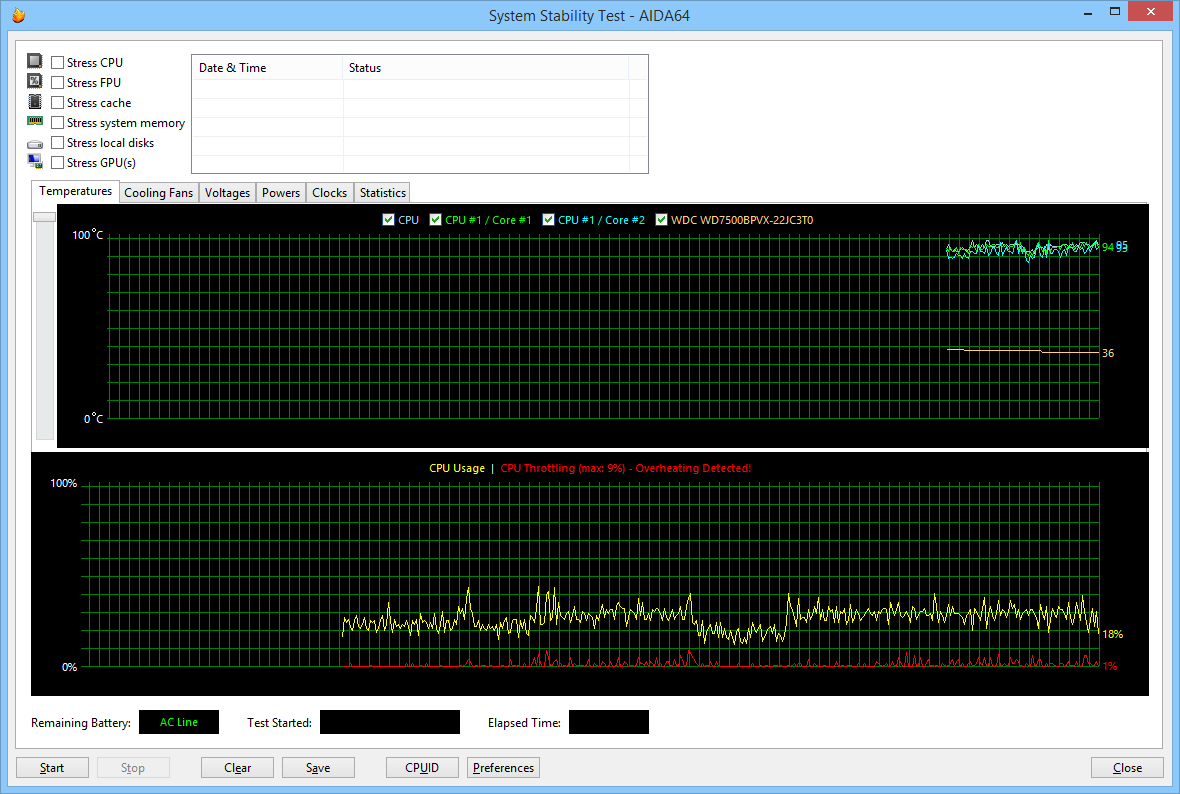1180x794 pixels.
Task: Switch to the Cooling Fans tab
Action: click(x=159, y=193)
